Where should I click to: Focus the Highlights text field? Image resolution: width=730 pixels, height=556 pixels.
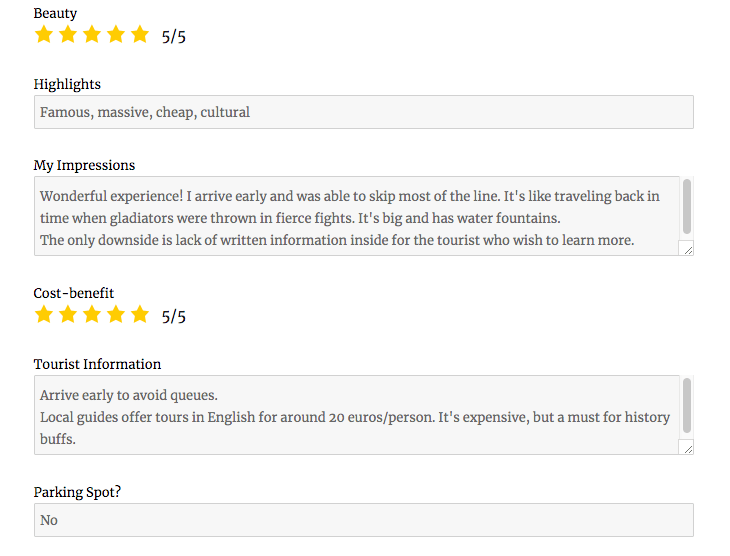[363, 112]
